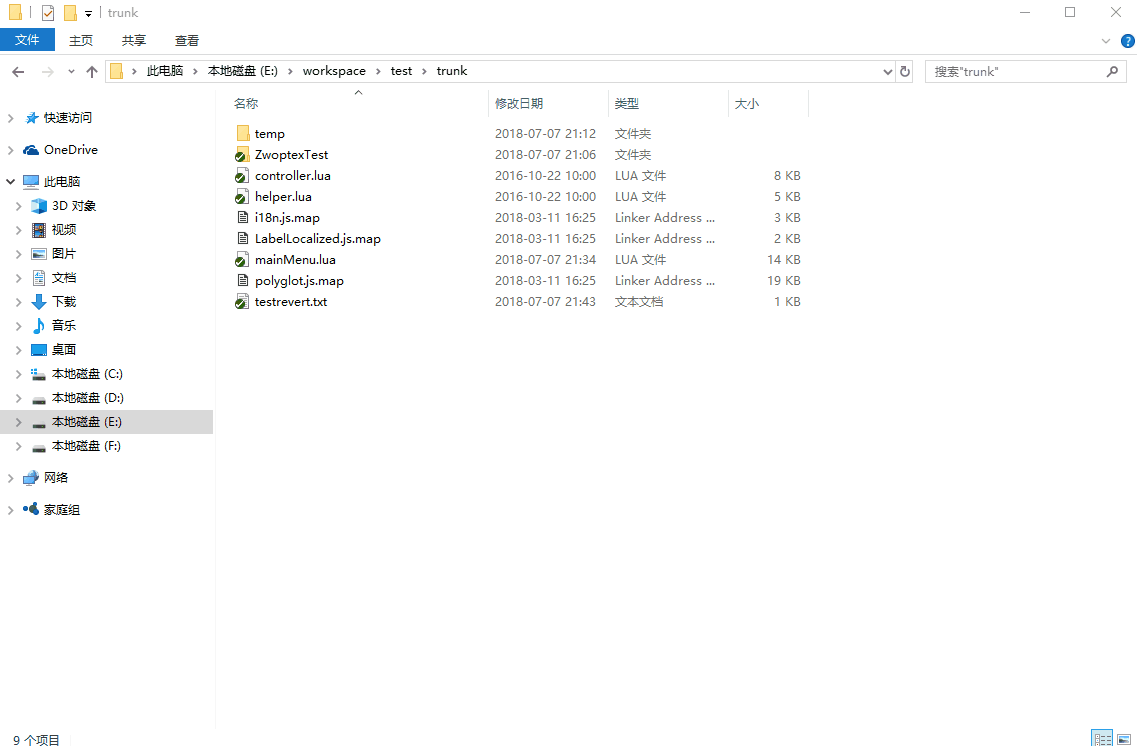Image resolution: width=1137 pixels, height=746 pixels.
Task: Select the mainMenu.lua file icon
Action: tap(242, 260)
